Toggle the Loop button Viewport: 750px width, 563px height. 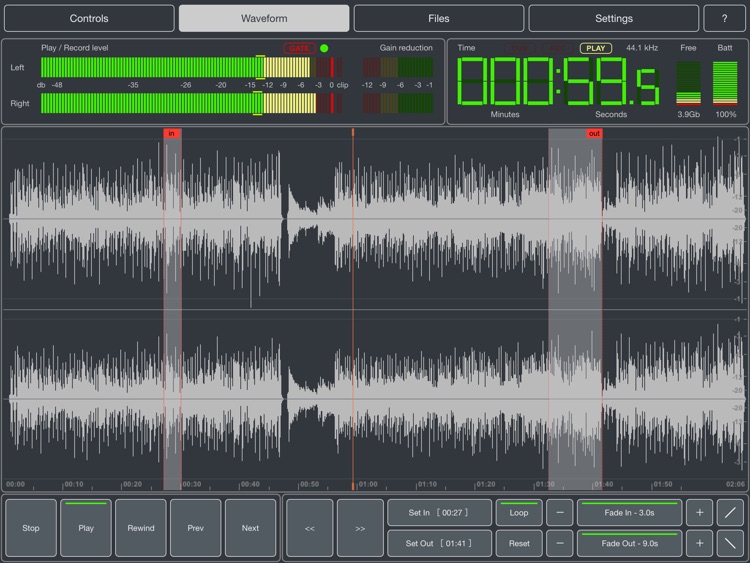click(x=519, y=512)
